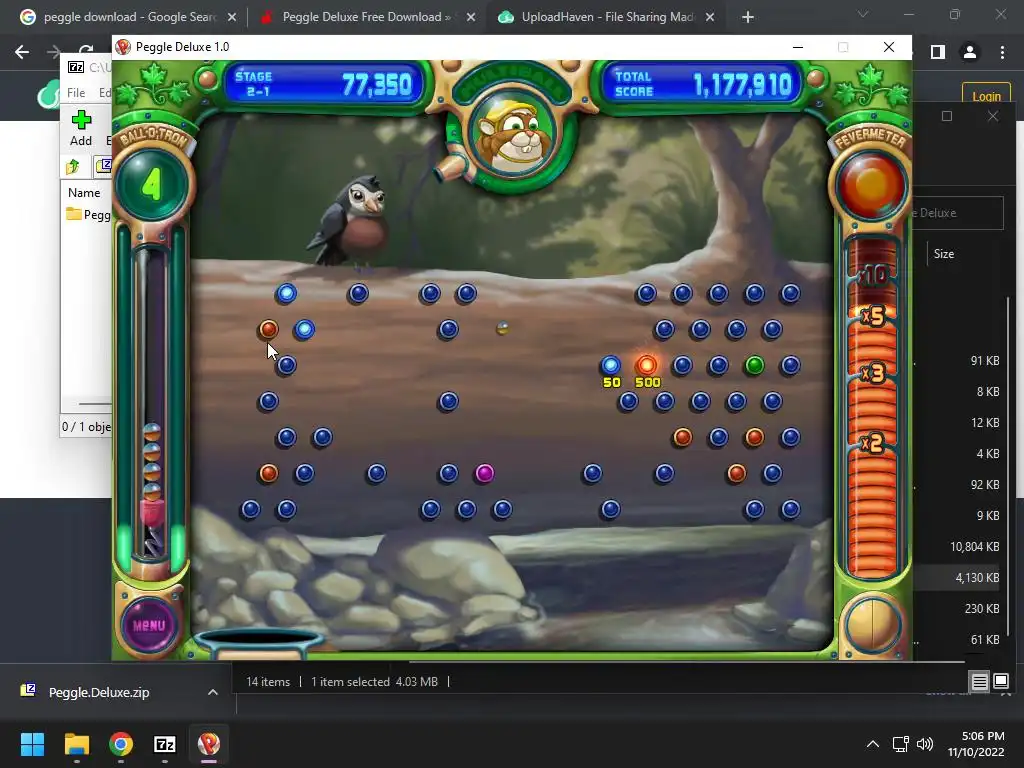Close the Peggle Deluxe Free Download tab
The width and height of the screenshot is (1024, 768).
pos(471,18)
